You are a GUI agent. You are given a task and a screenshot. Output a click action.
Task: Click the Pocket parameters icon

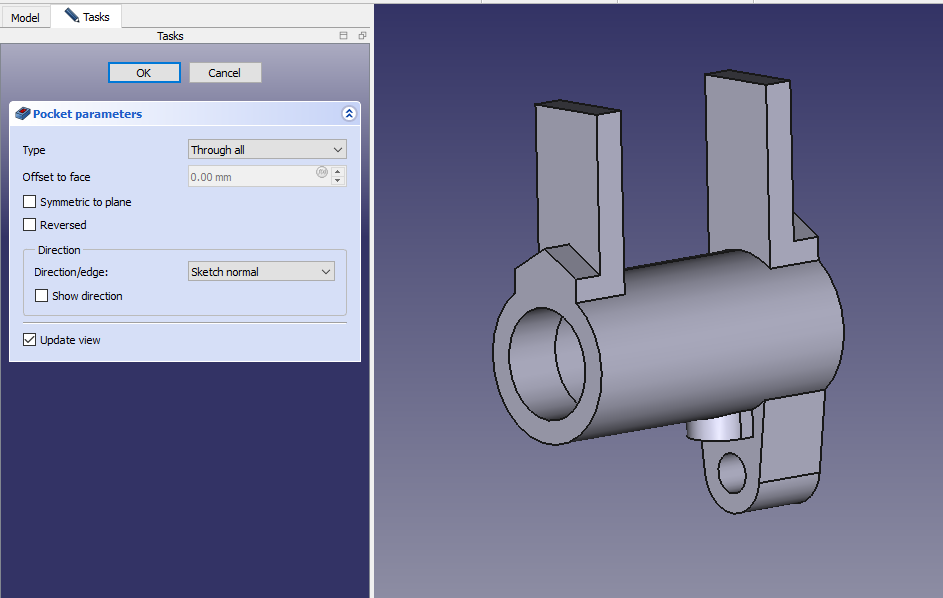(23, 114)
